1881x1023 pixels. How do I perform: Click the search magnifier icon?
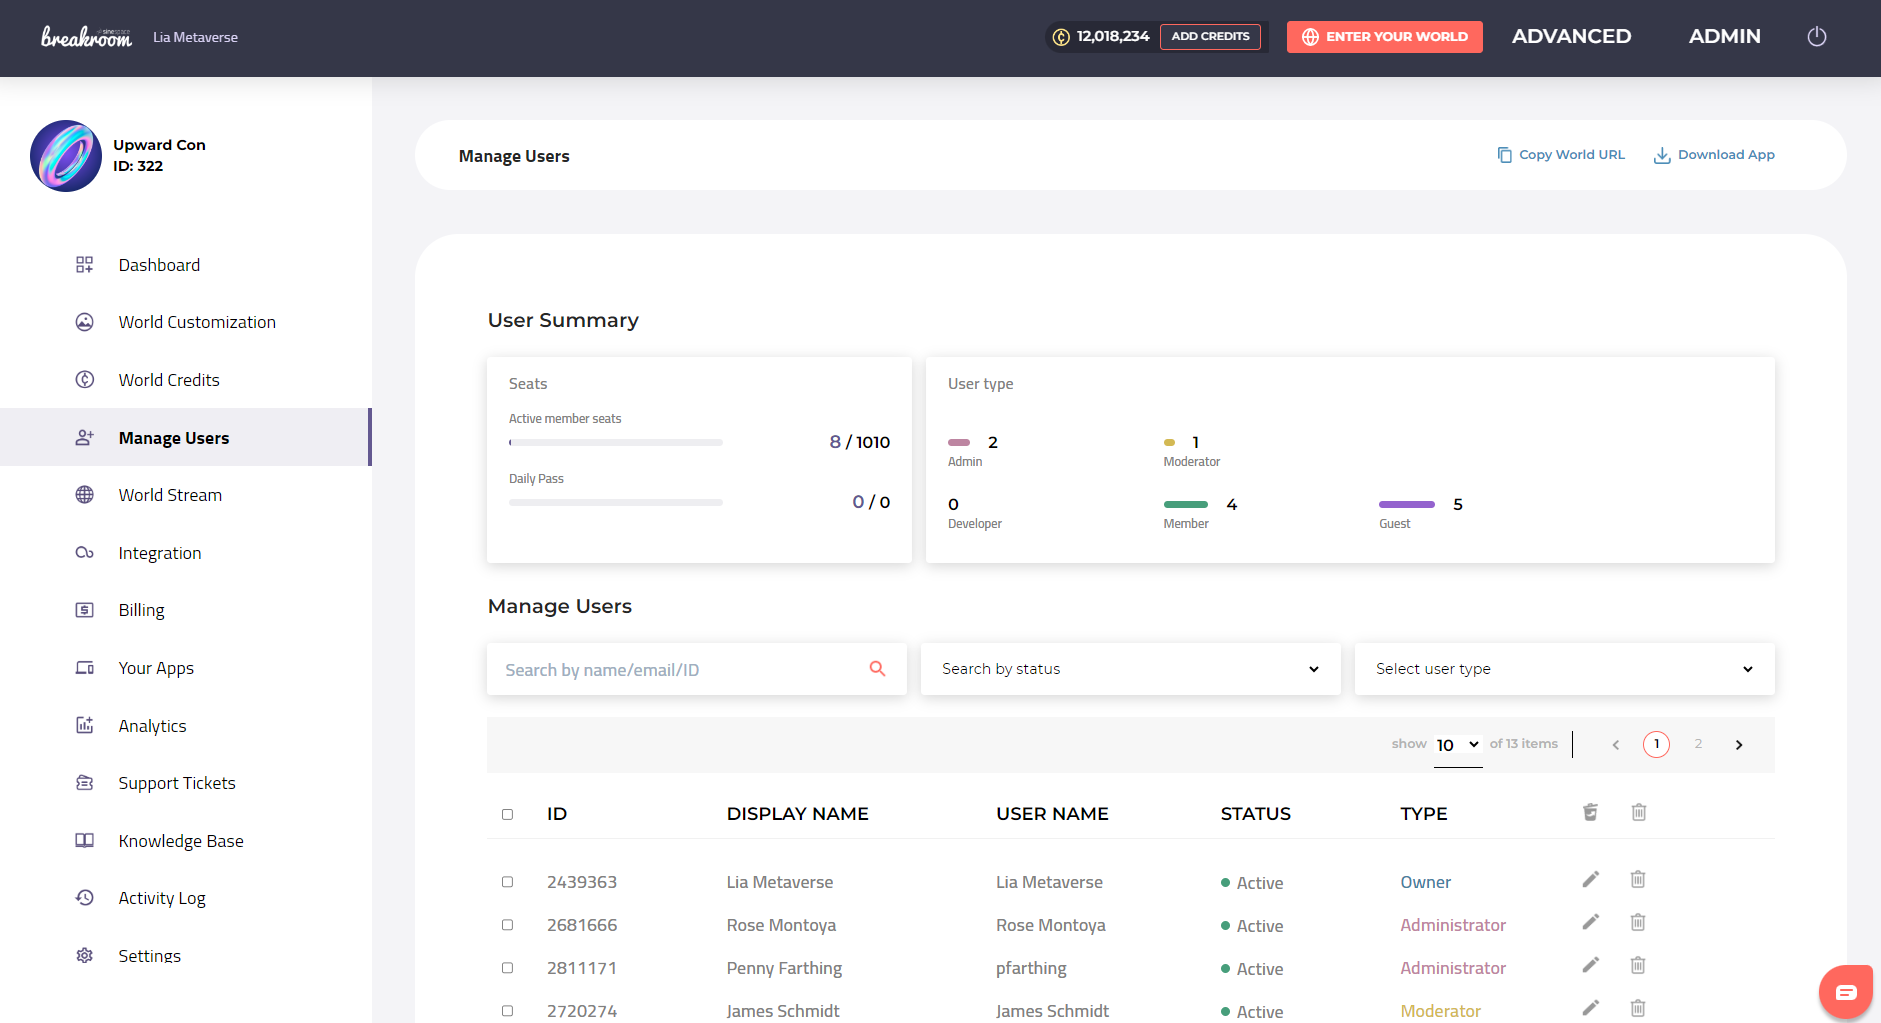(x=877, y=668)
